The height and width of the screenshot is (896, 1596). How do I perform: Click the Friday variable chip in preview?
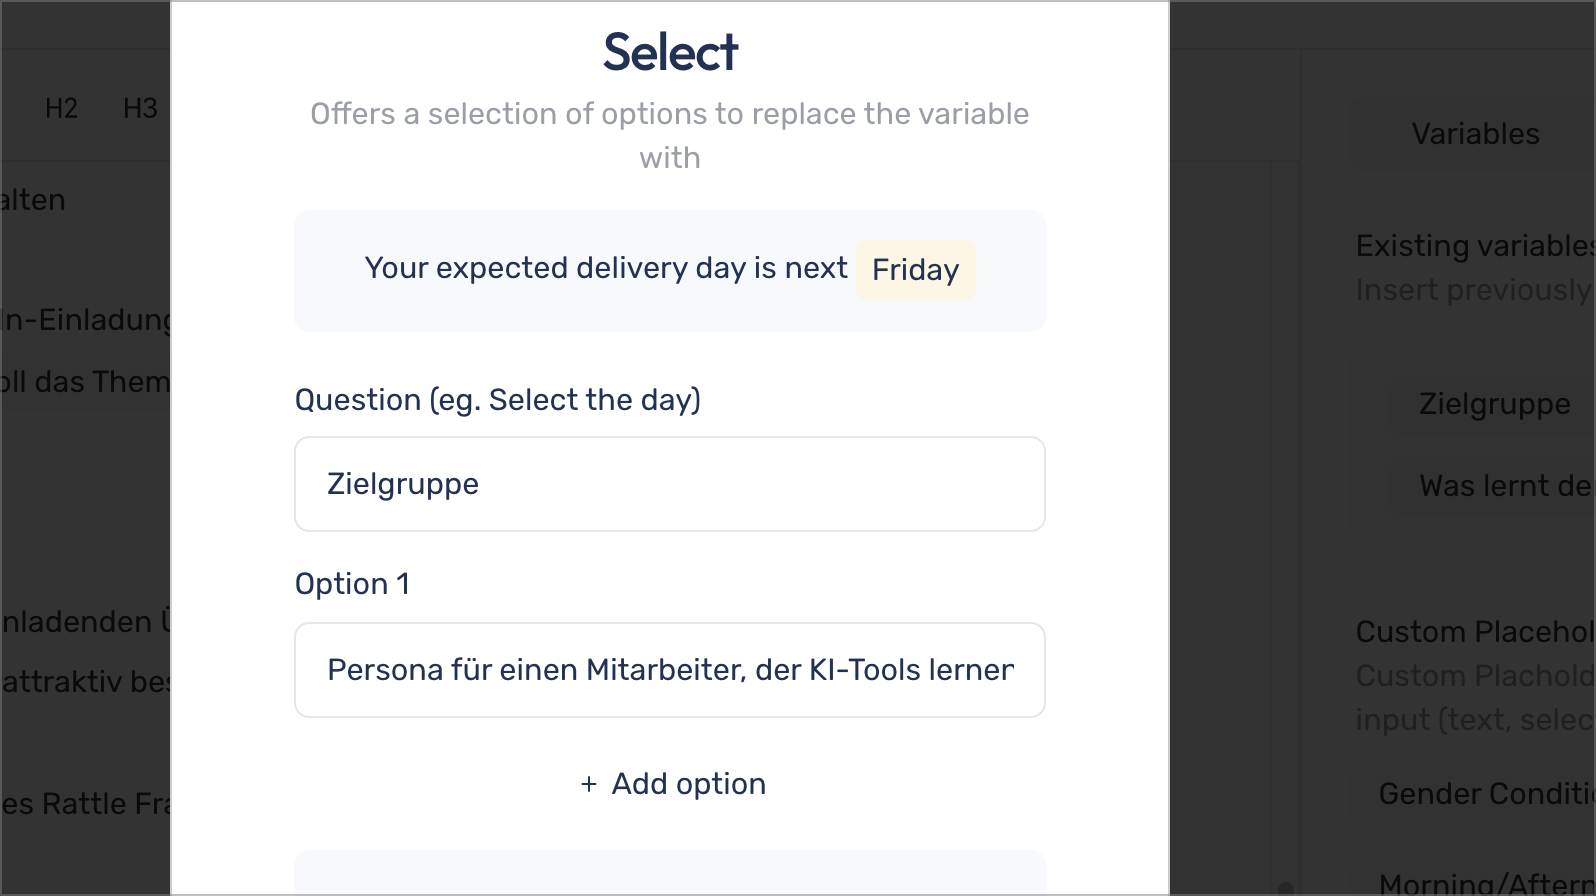[915, 270]
